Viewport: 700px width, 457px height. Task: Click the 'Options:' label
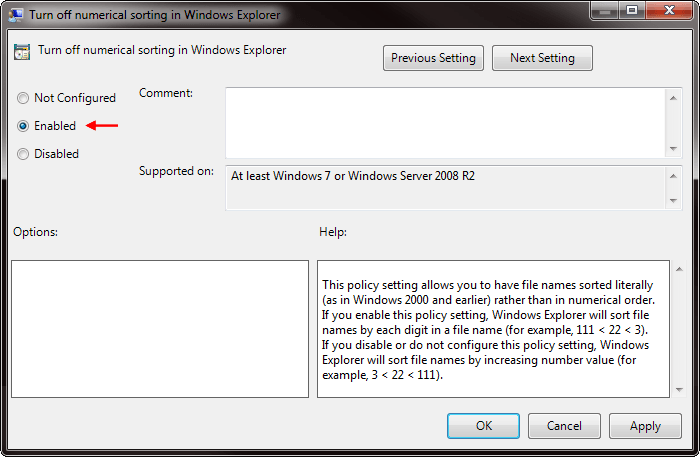click(35, 232)
